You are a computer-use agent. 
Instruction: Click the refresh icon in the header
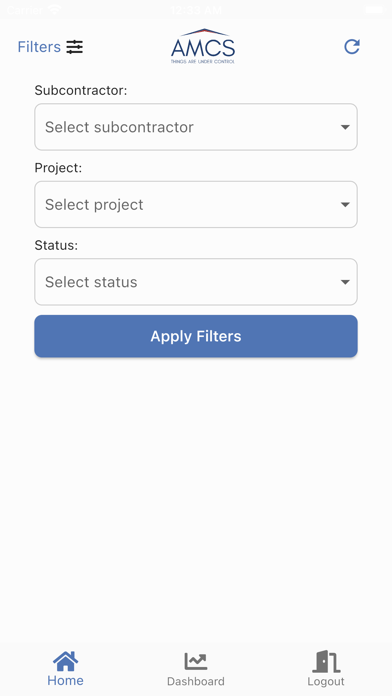point(352,47)
